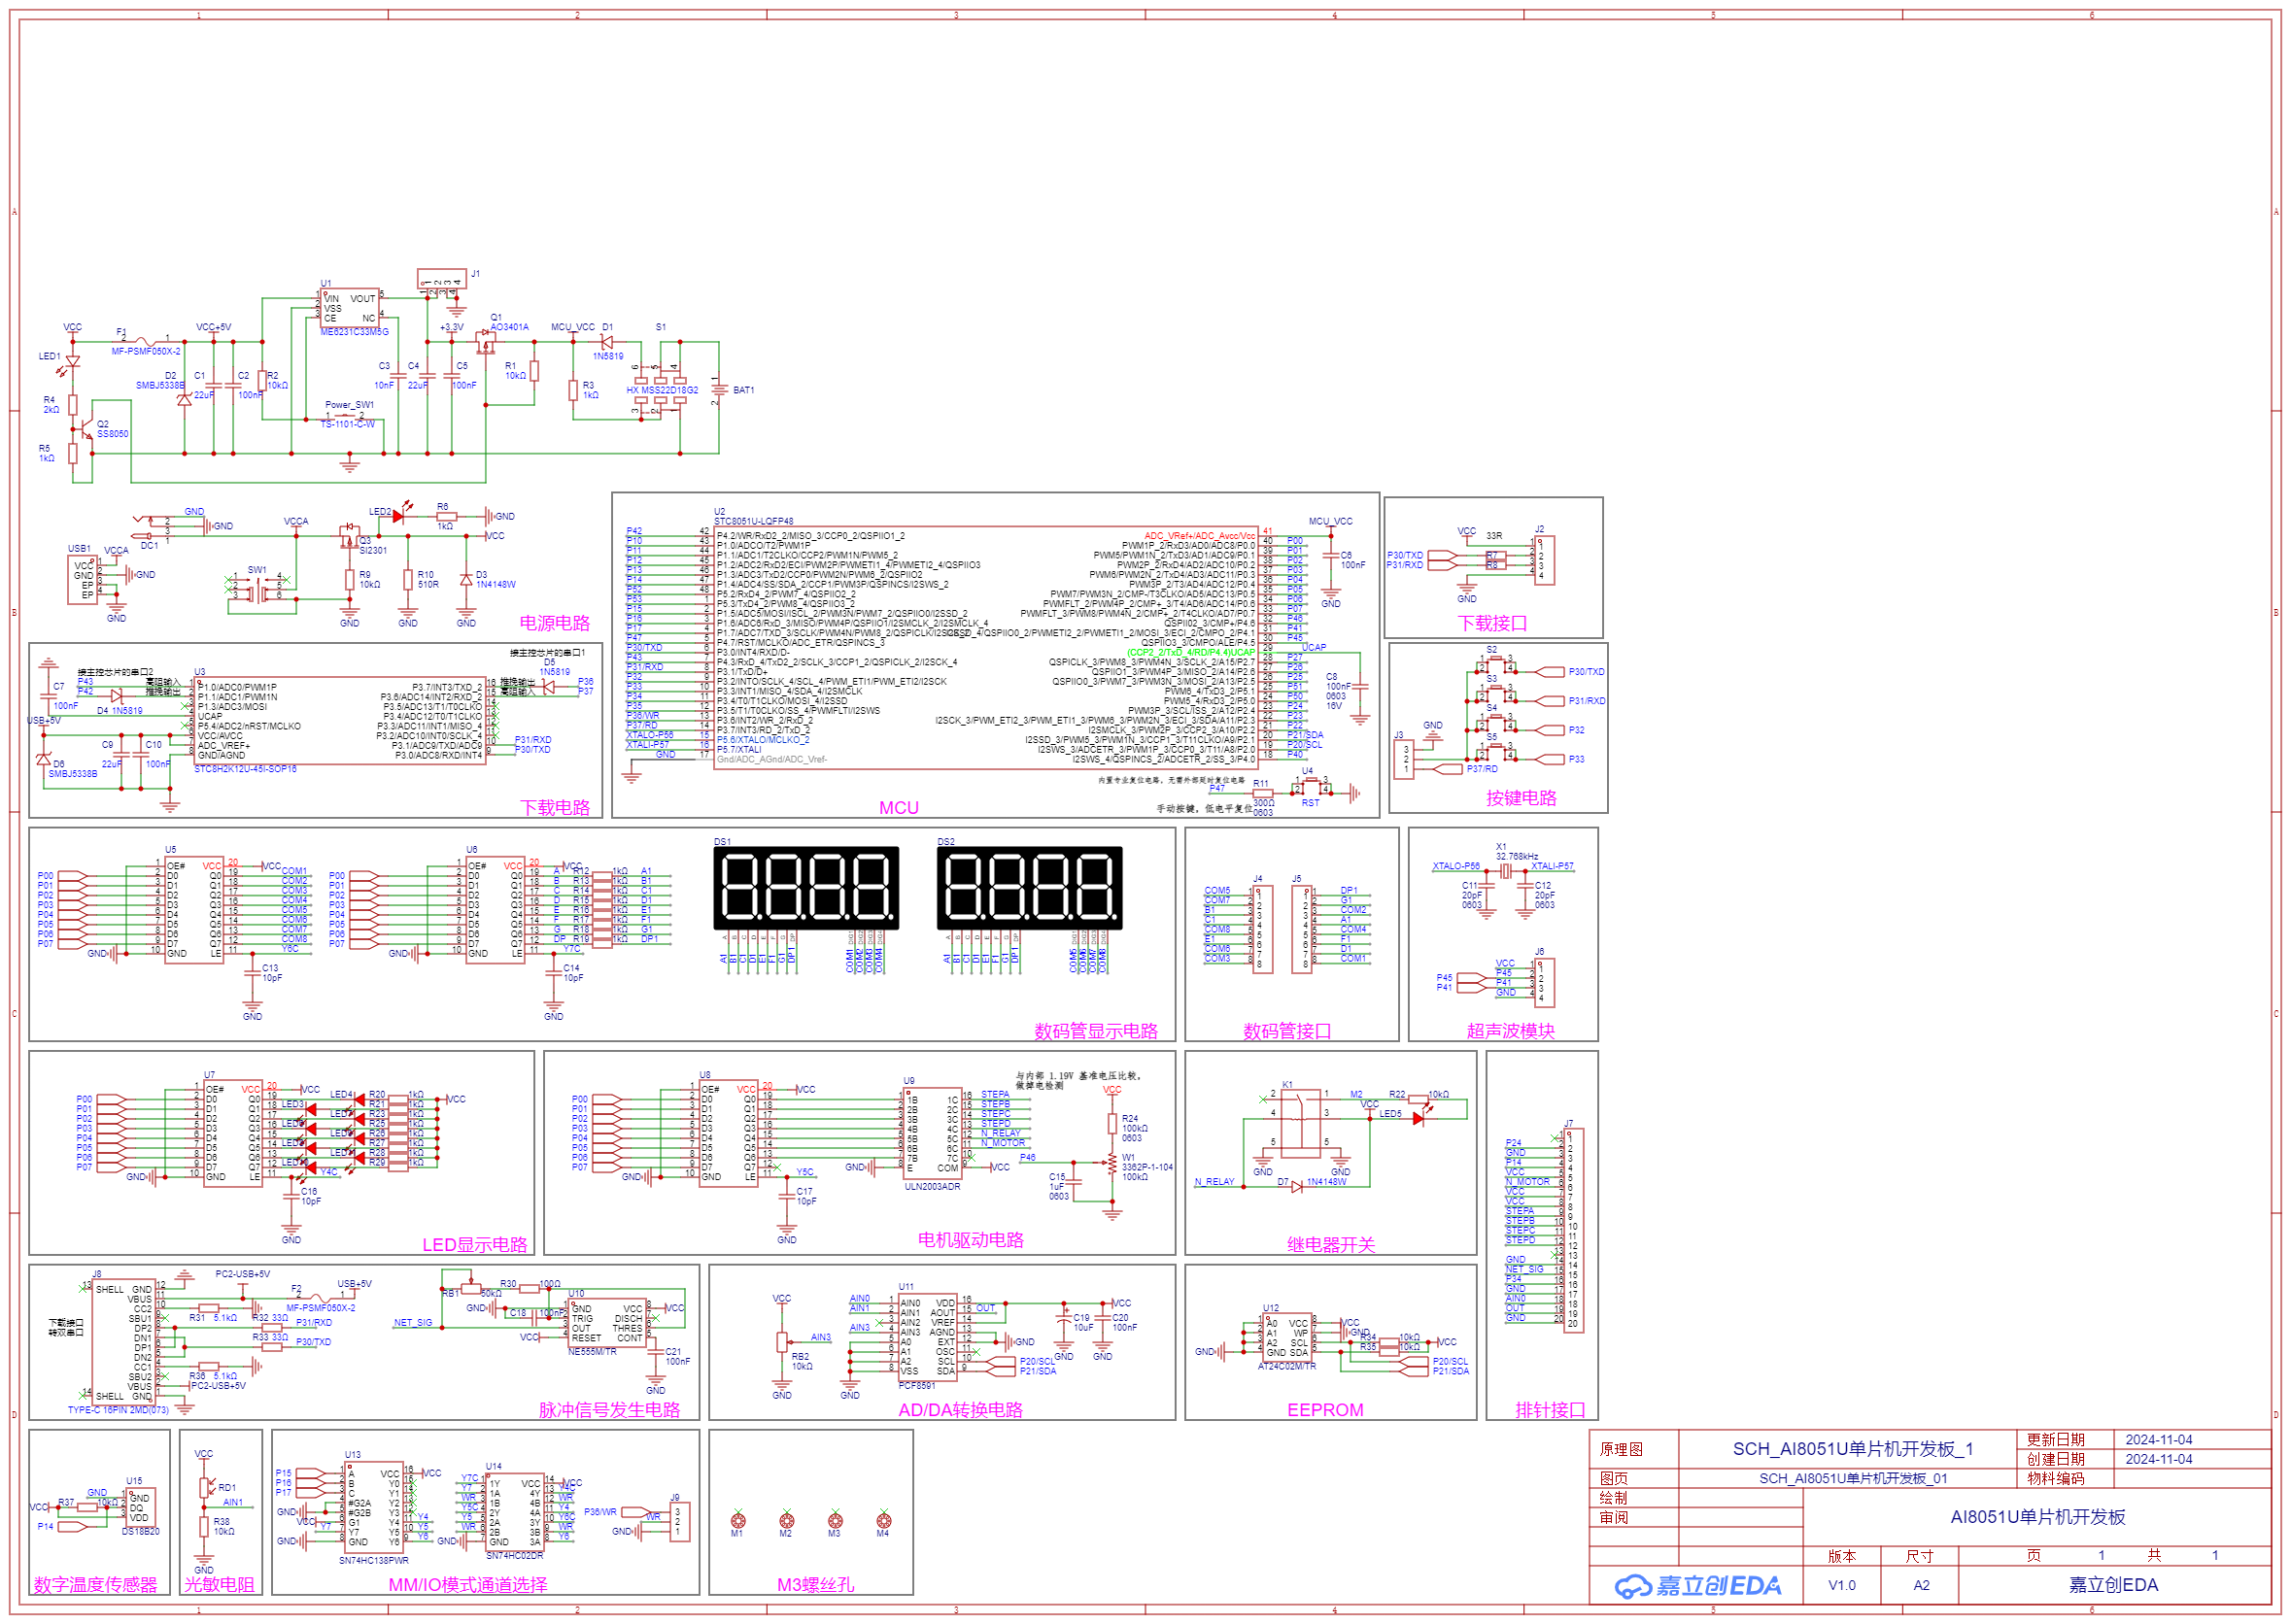
Task: Click the M1 screw hole symbol
Action: click(x=738, y=1520)
